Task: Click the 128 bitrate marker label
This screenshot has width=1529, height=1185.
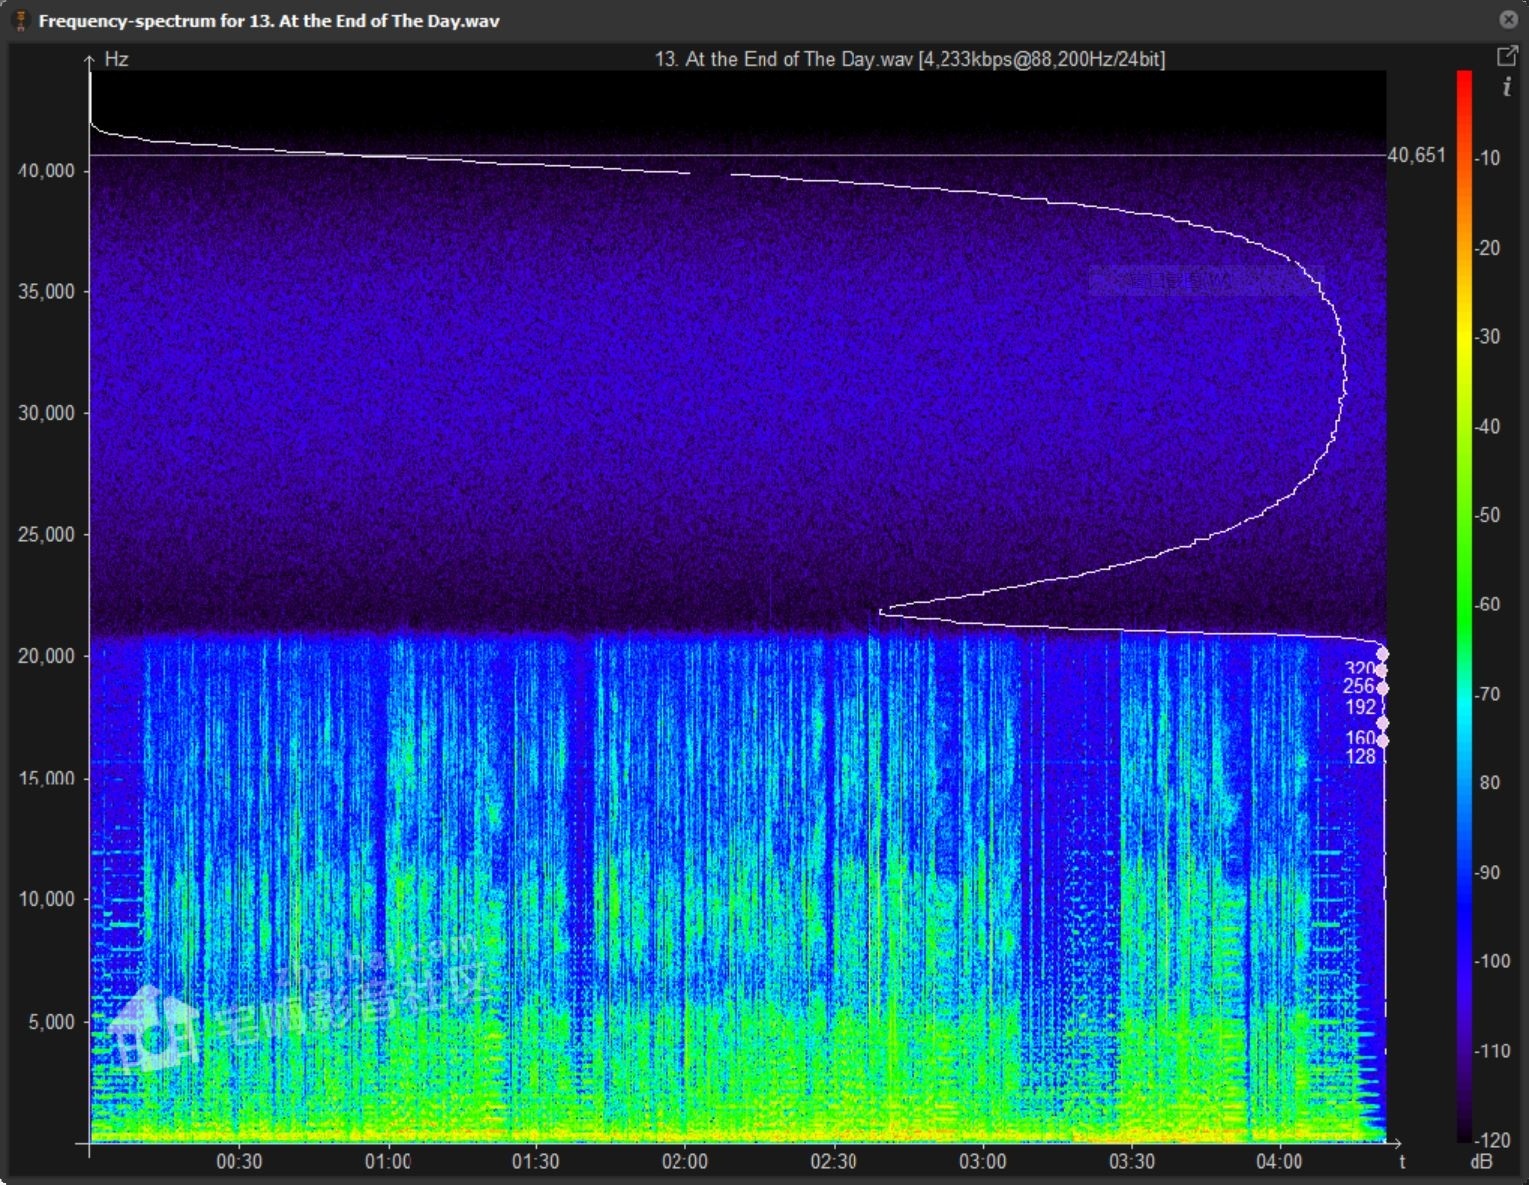Action: coord(1361,756)
